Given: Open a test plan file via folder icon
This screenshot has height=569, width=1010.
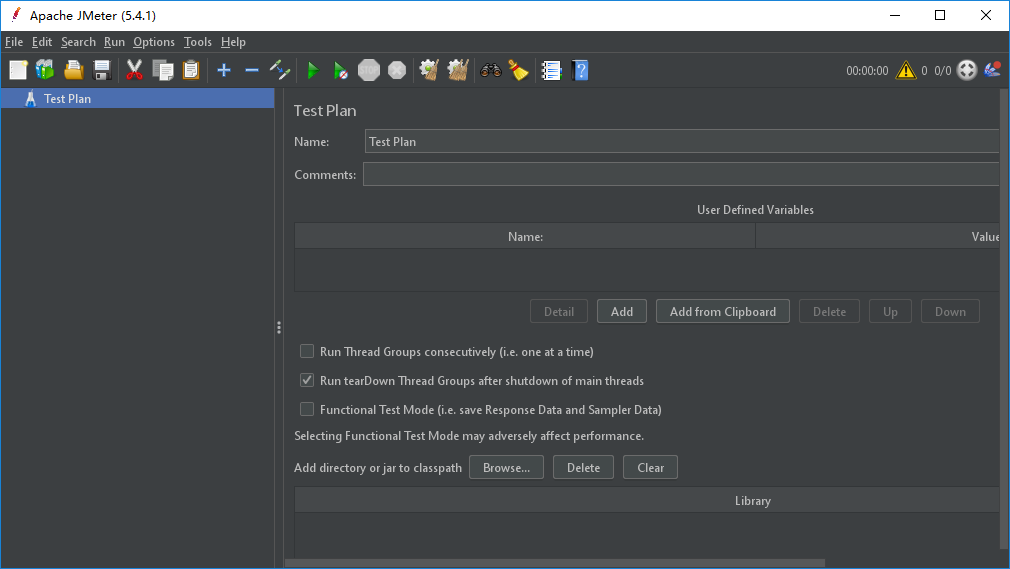Looking at the screenshot, I should 73,70.
